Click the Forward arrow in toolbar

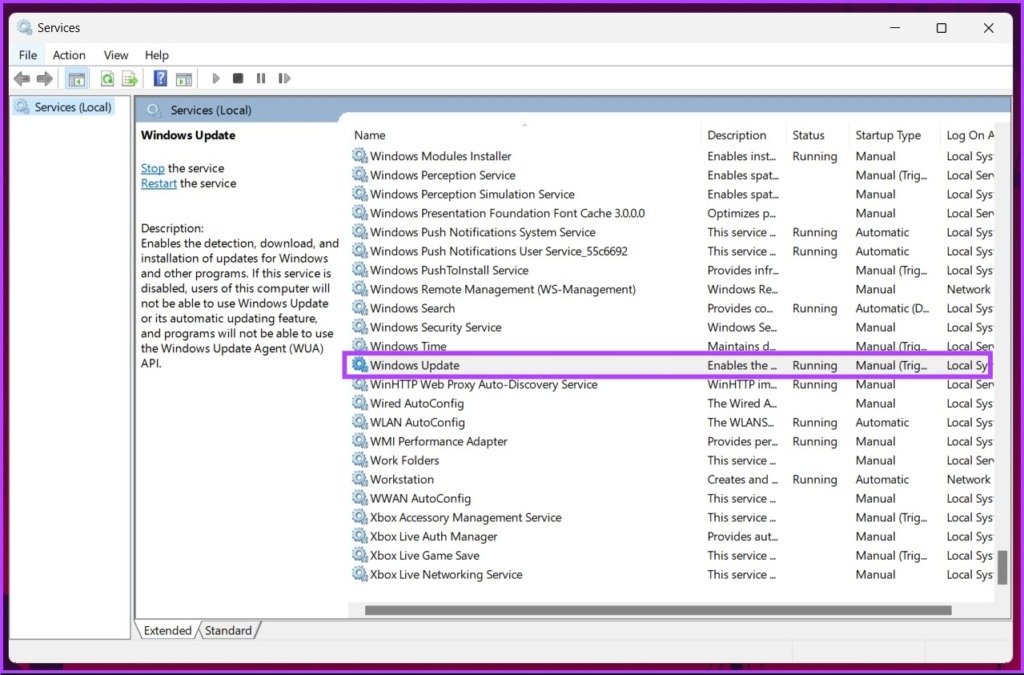[x=44, y=79]
